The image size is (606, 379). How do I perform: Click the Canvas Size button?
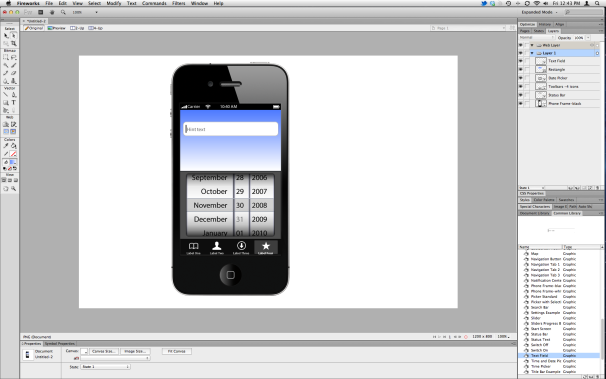(x=104, y=352)
